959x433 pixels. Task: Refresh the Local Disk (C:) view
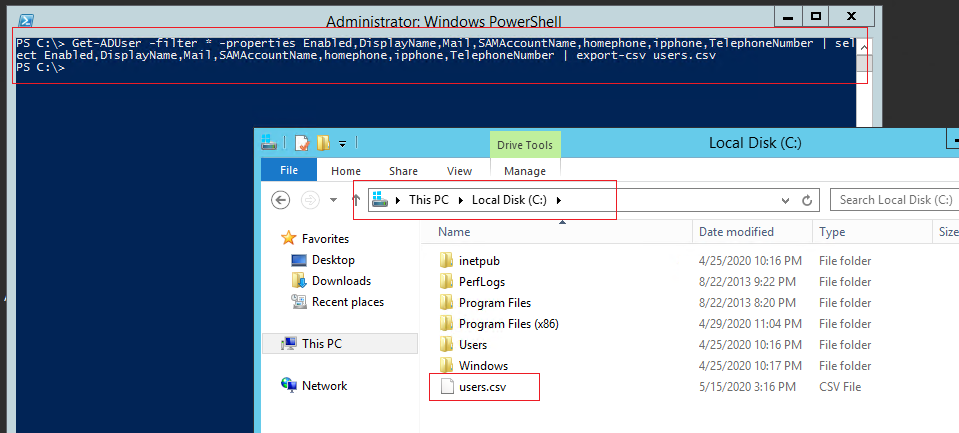tap(807, 200)
